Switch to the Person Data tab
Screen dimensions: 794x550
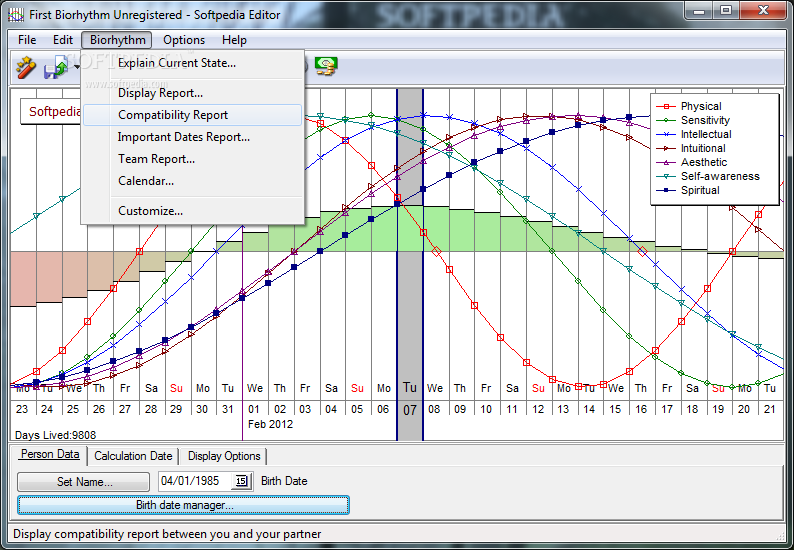(x=50, y=454)
